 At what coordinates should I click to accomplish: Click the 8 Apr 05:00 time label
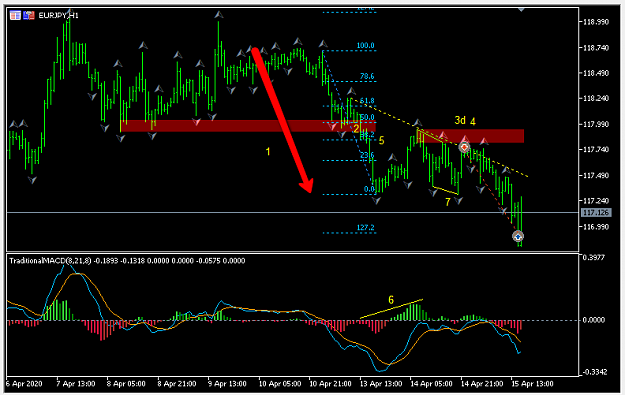coord(126,384)
